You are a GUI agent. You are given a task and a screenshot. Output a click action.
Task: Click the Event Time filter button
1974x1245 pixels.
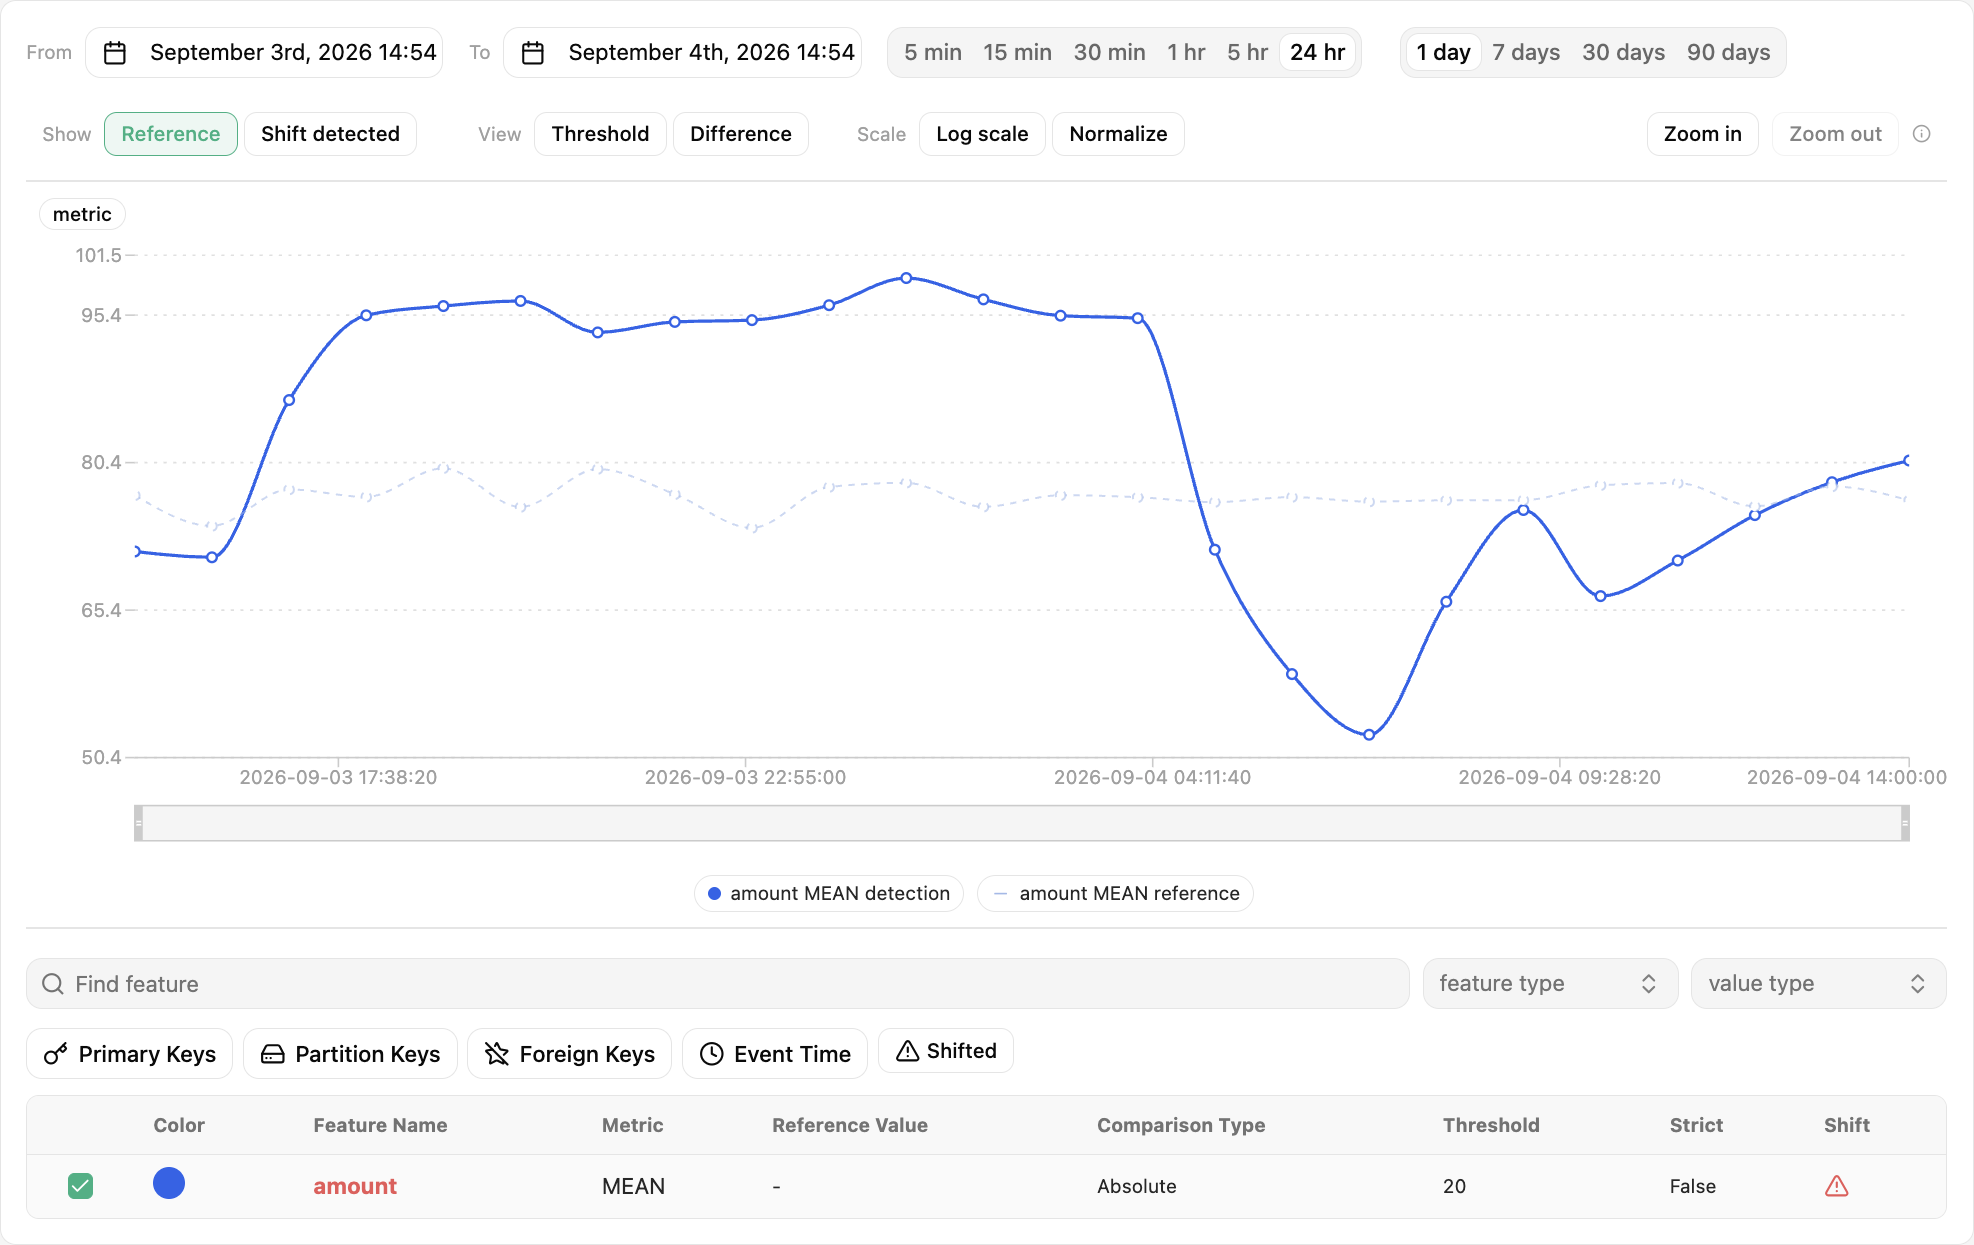[x=775, y=1054]
